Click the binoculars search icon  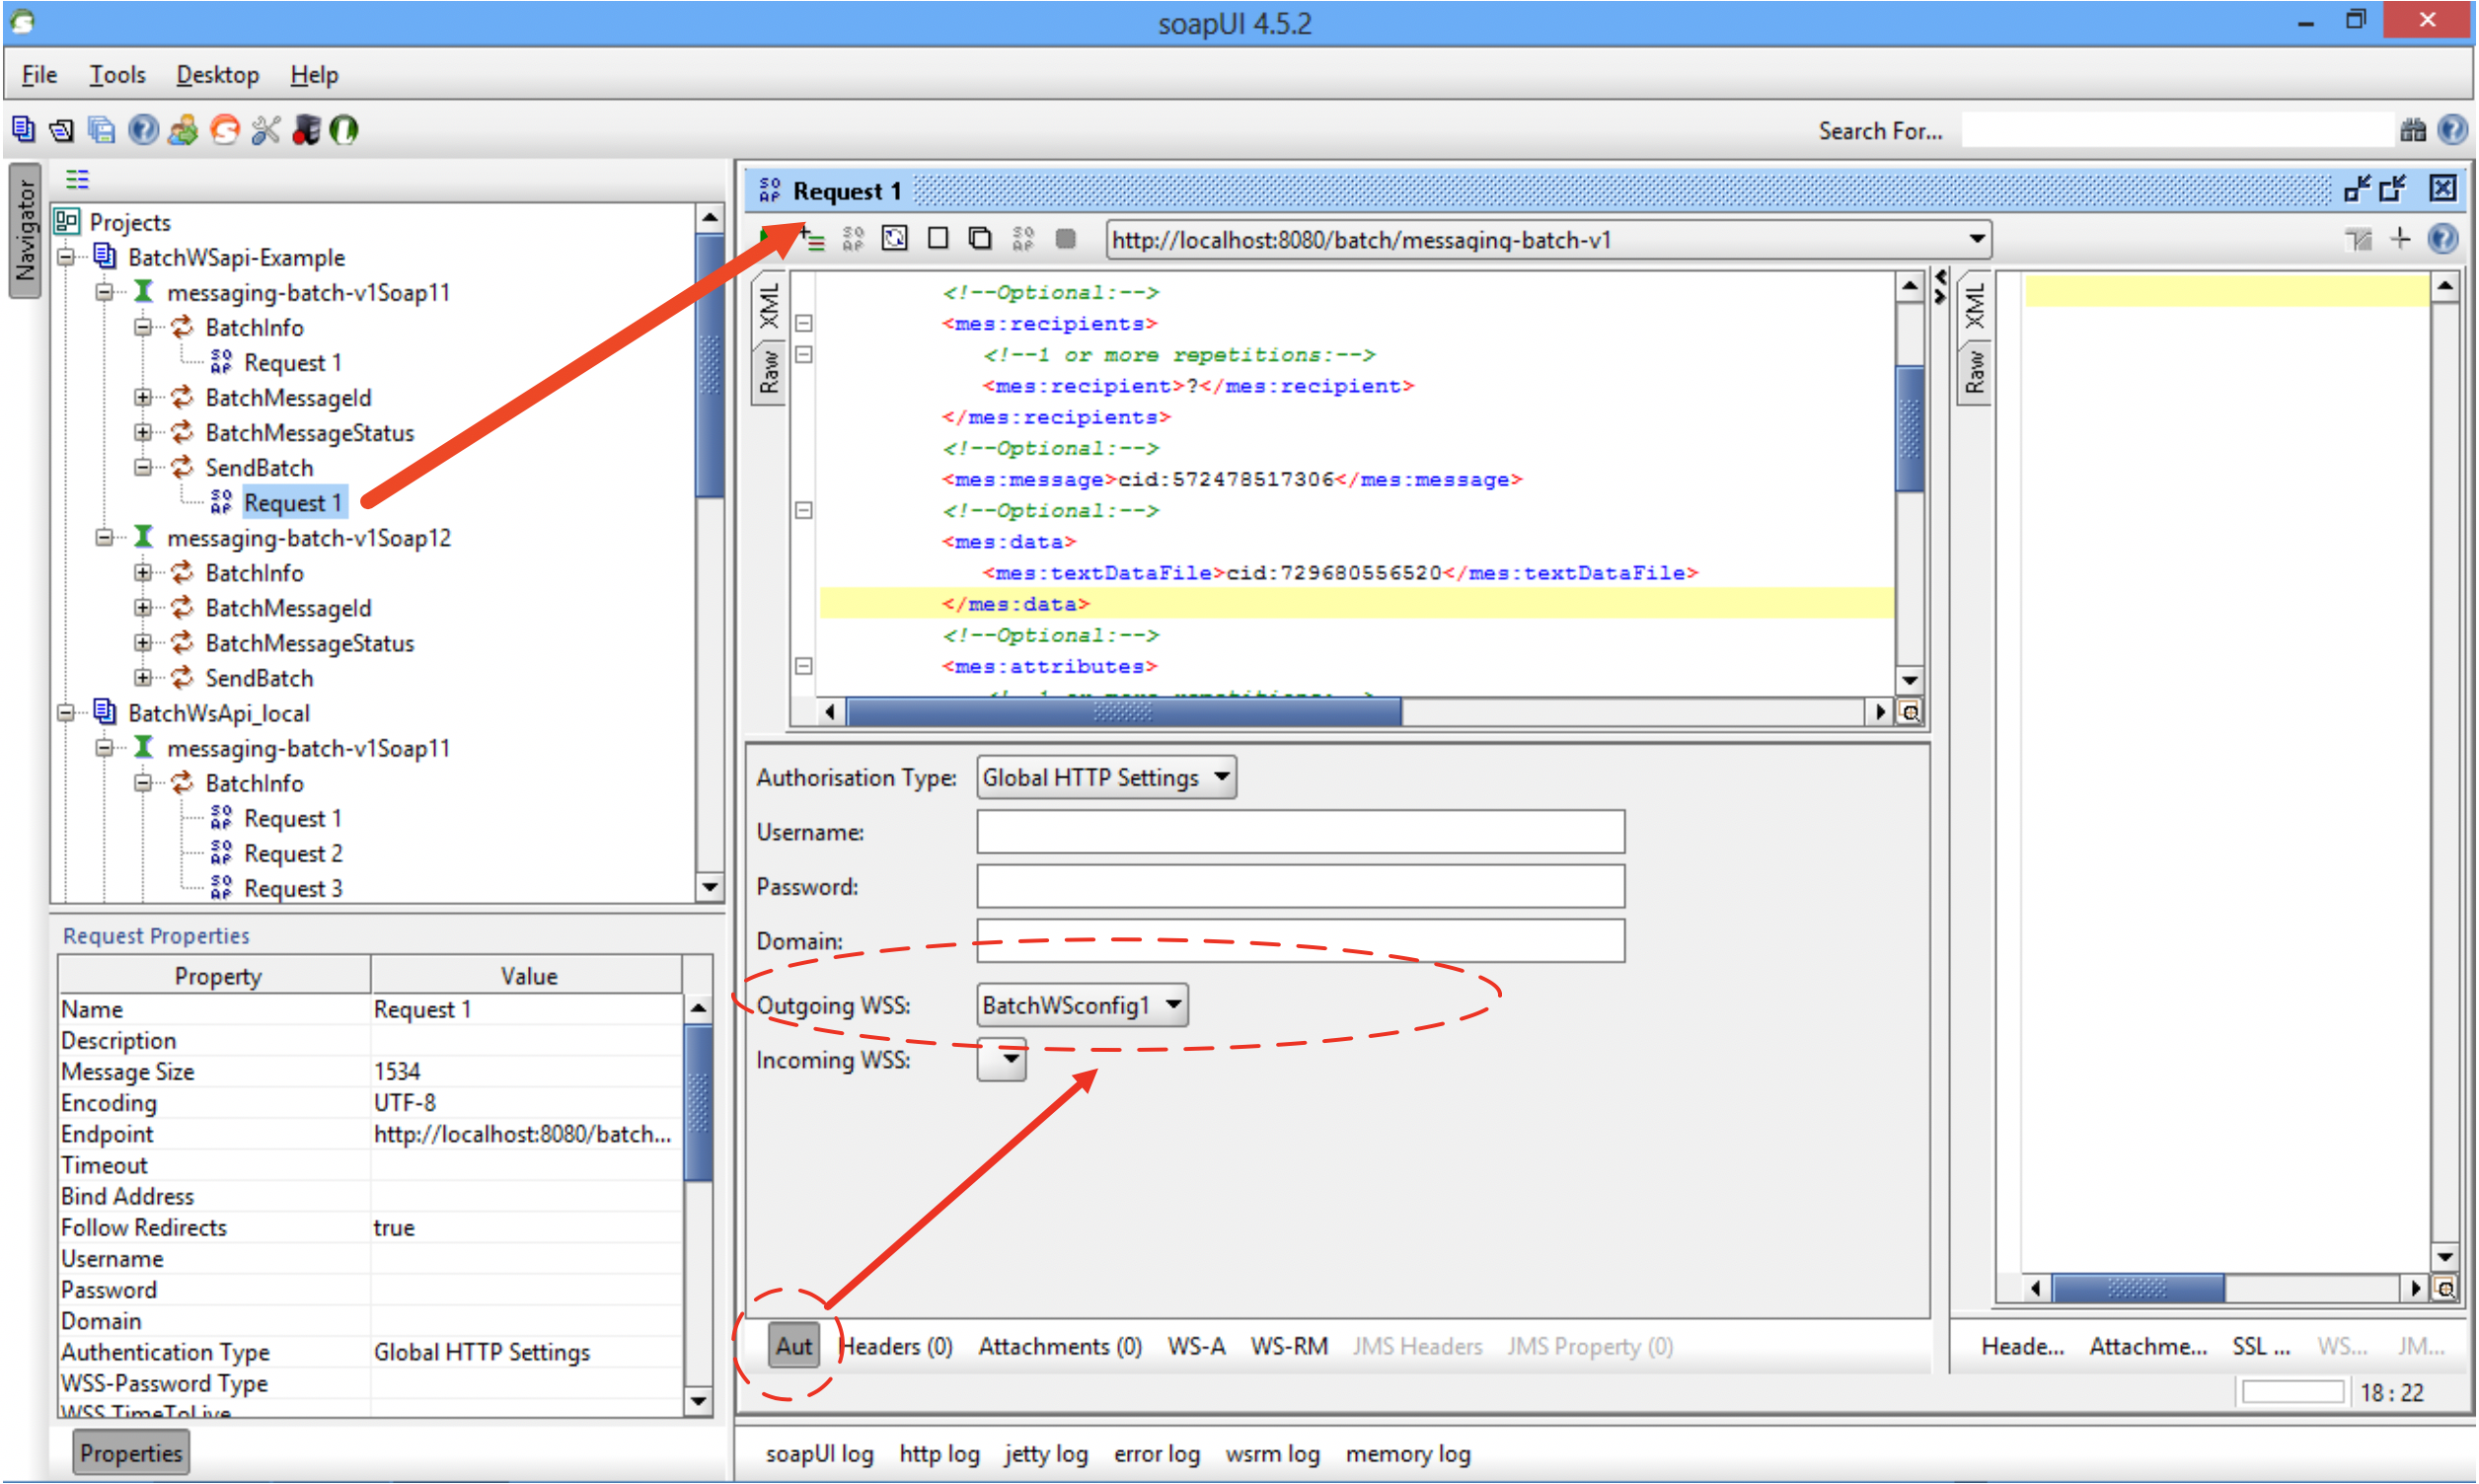[2411, 130]
